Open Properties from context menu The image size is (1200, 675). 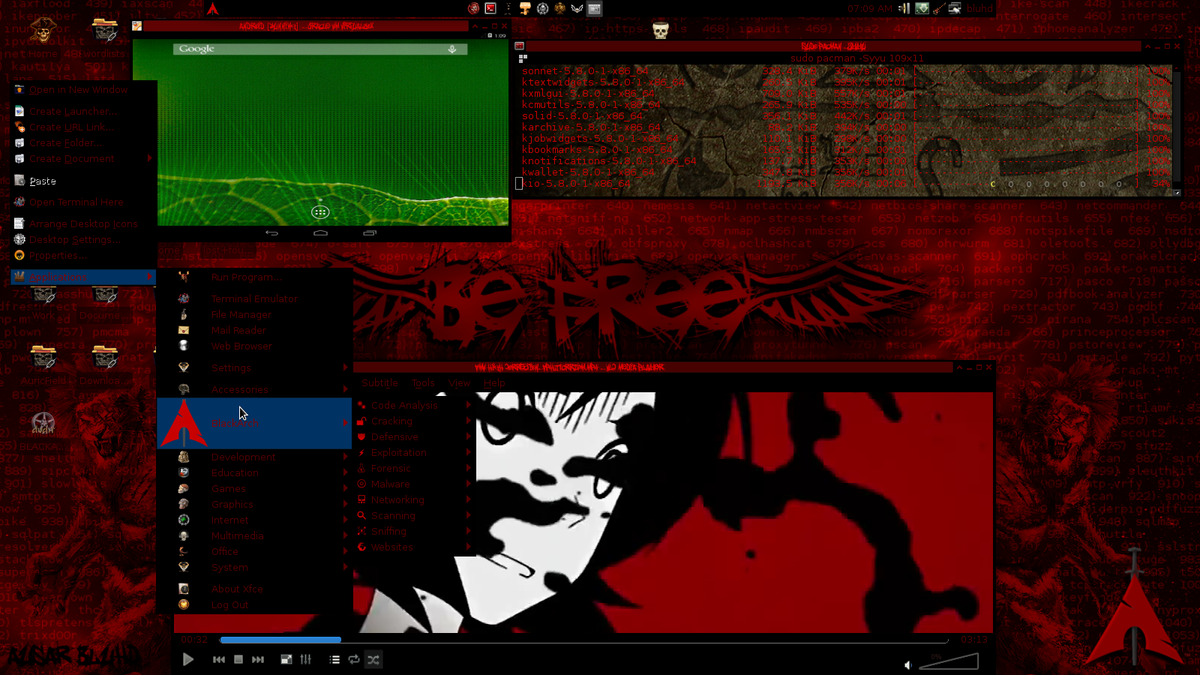click(x=83, y=256)
